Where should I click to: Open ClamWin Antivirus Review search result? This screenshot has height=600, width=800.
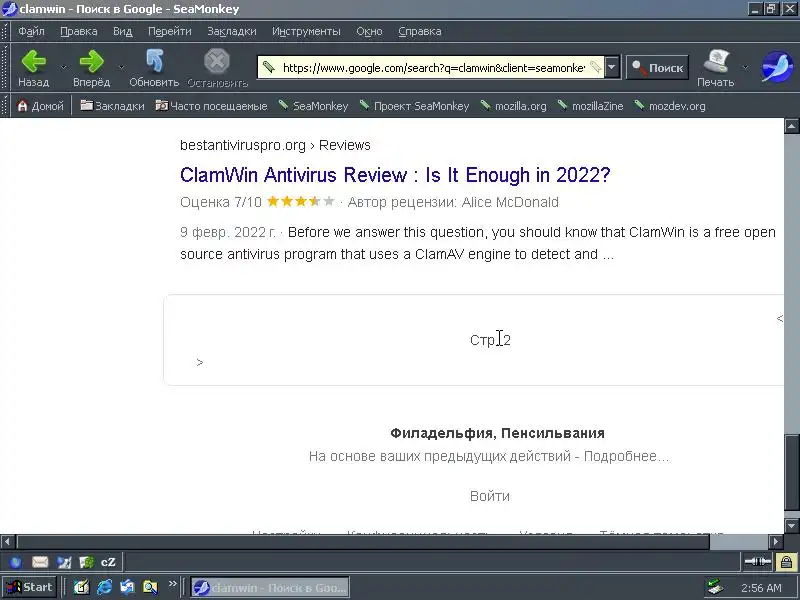point(395,175)
